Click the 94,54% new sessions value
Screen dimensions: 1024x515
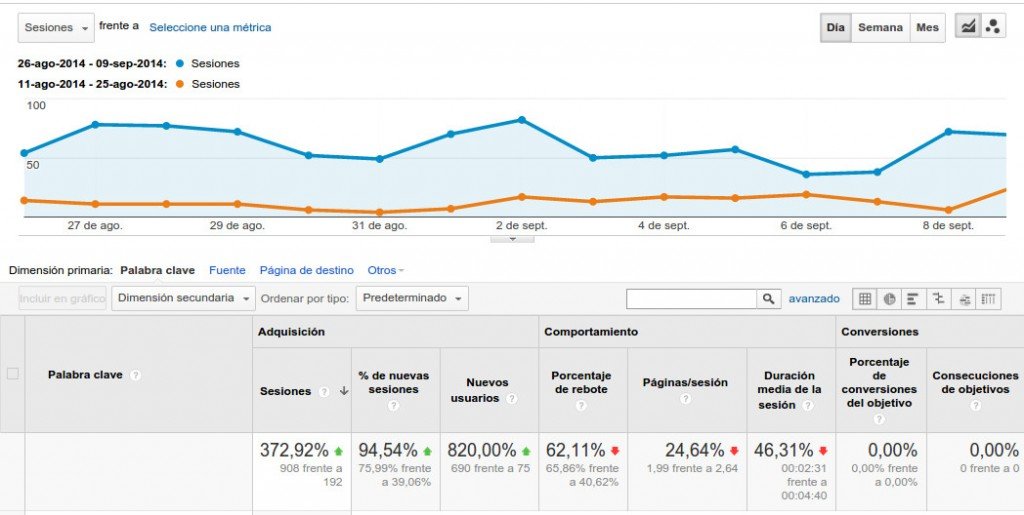tap(388, 450)
